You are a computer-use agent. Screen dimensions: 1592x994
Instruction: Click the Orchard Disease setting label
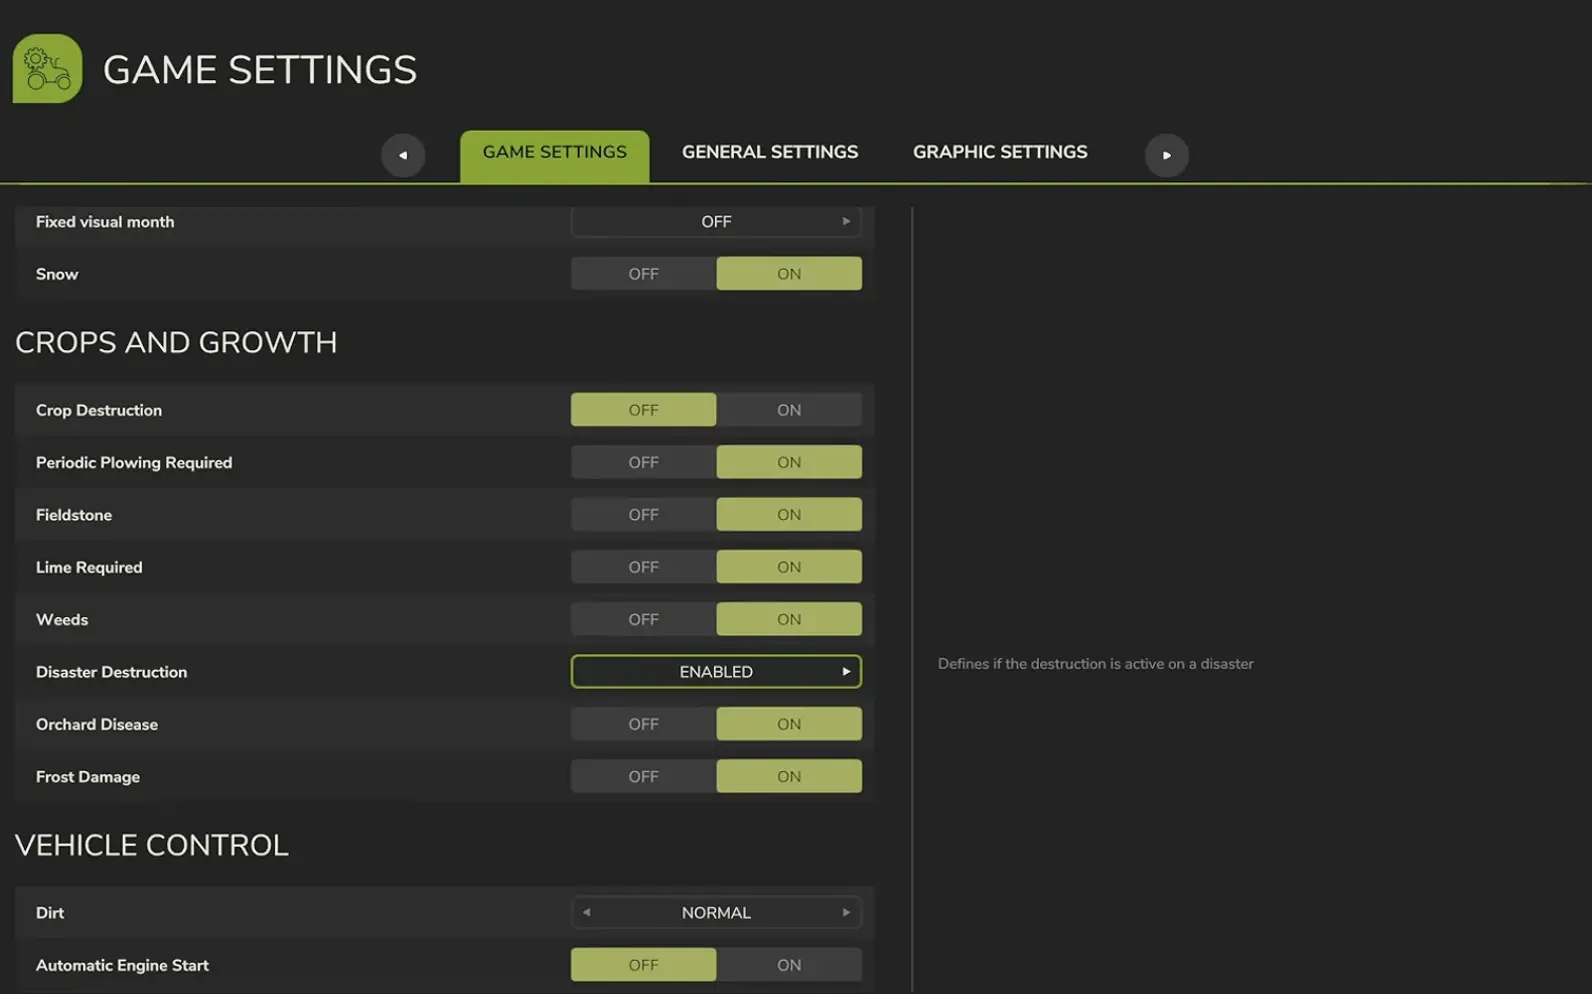tap(97, 724)
